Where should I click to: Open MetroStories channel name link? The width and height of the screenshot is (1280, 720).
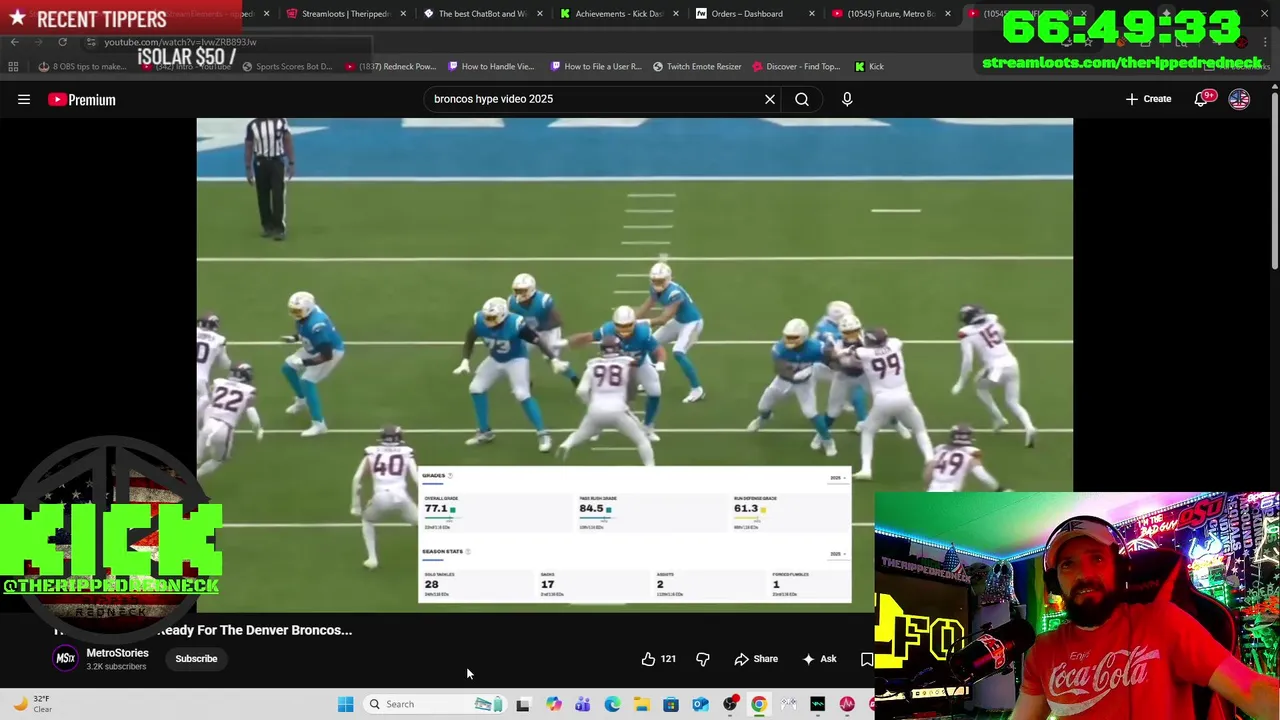(x=117, y=653)
